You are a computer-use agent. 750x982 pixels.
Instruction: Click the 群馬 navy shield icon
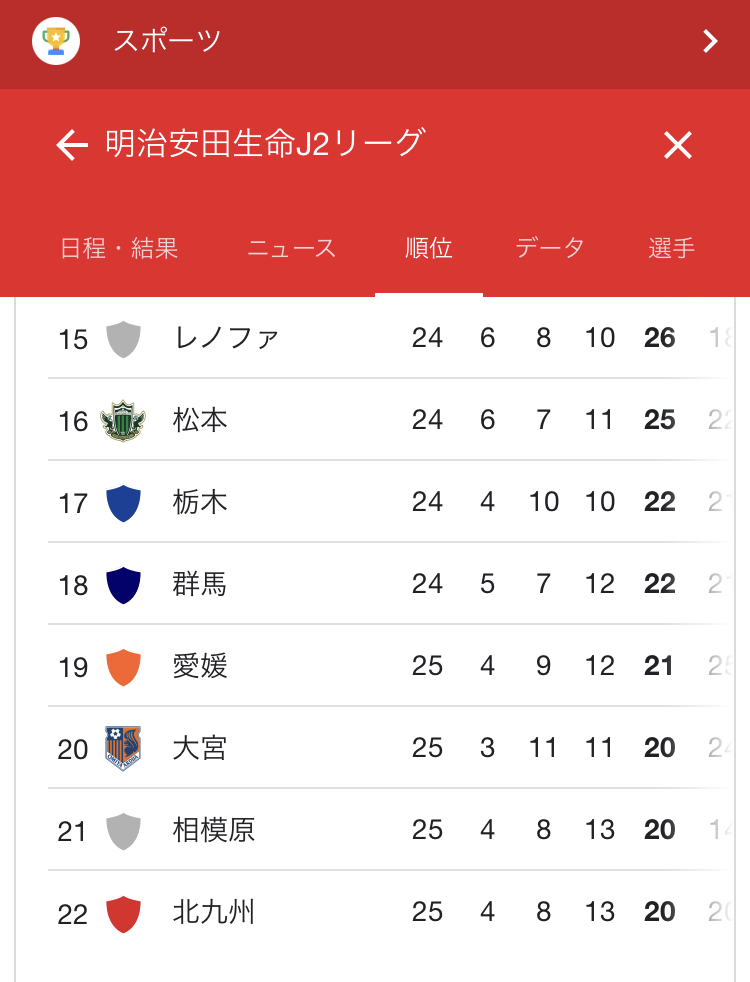[x=123, y=585]
